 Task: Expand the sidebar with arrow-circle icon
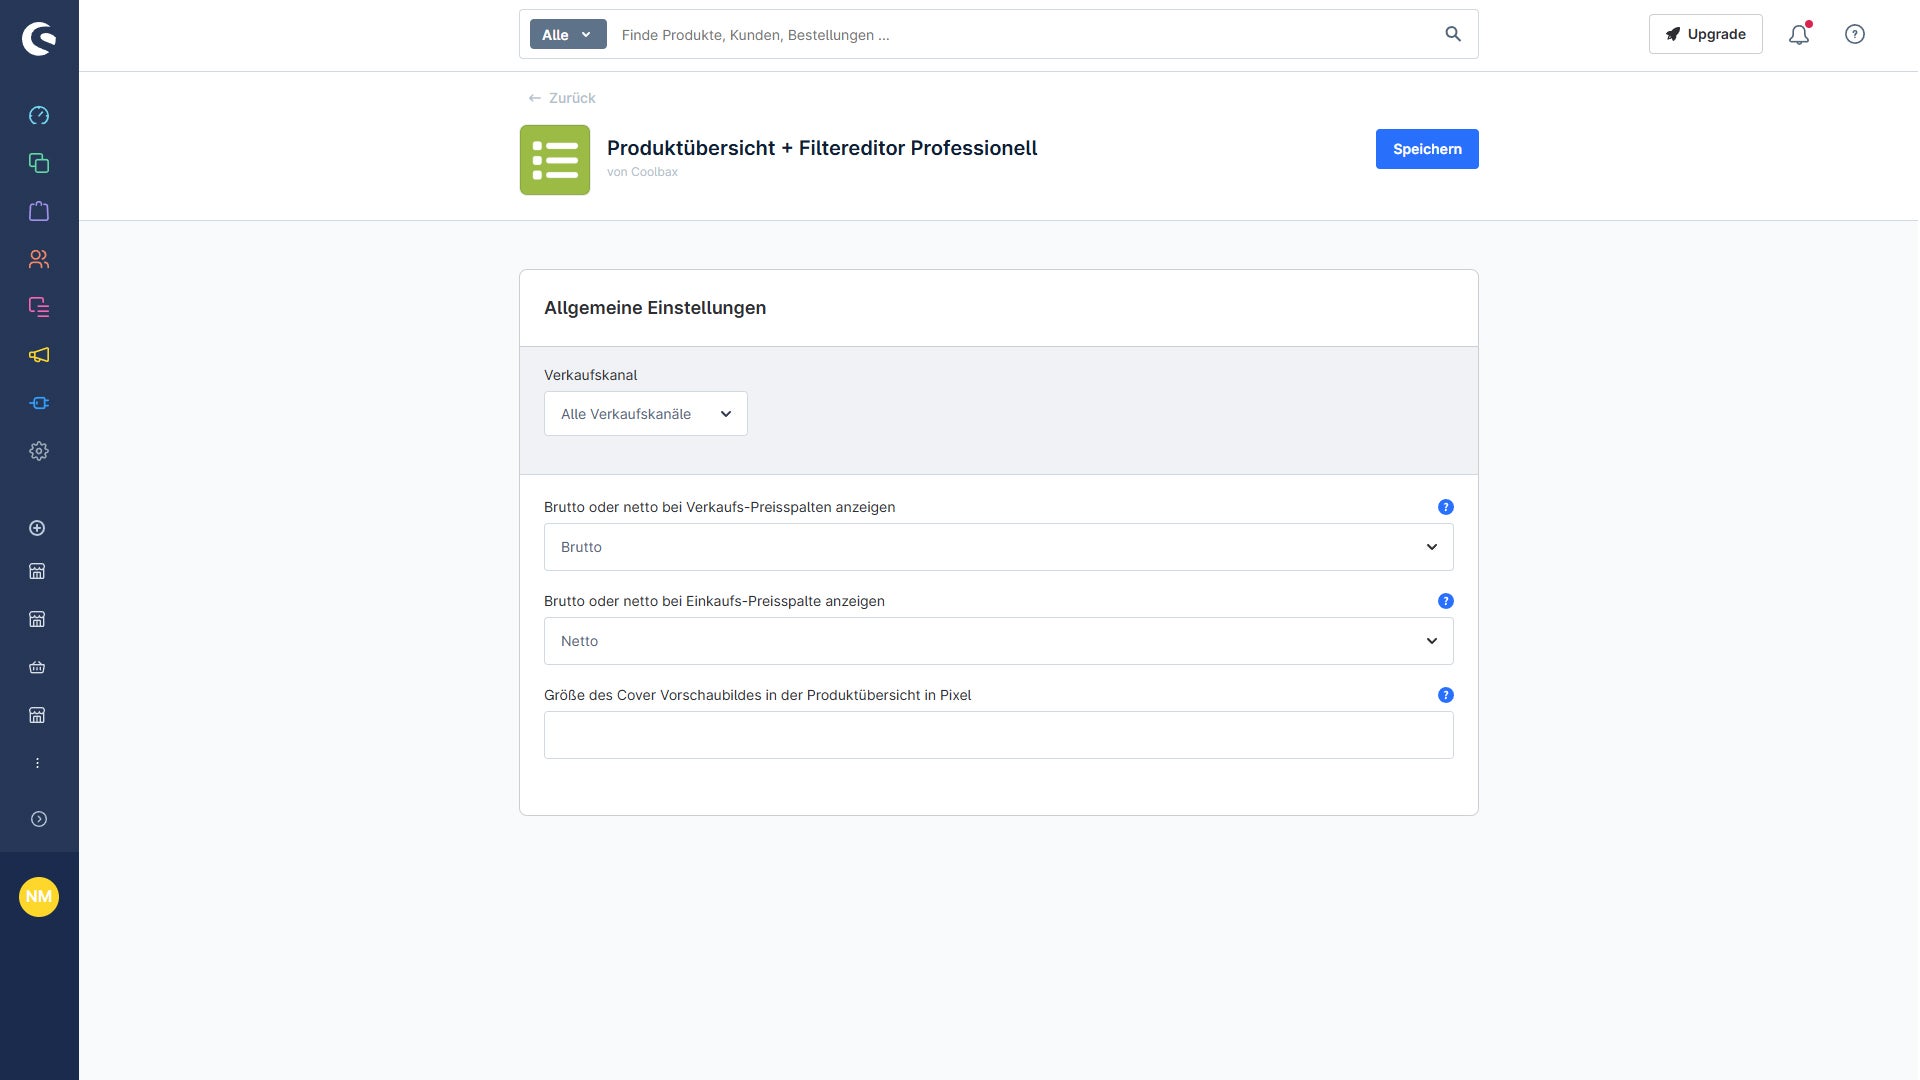[x=39, y=819]
